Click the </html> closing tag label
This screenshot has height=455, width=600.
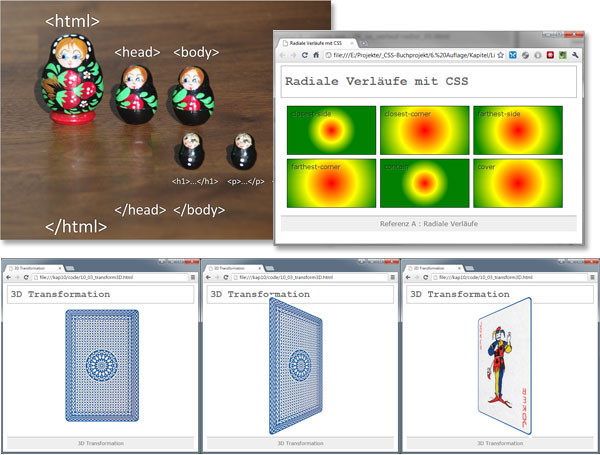click(x=76, y=227)
